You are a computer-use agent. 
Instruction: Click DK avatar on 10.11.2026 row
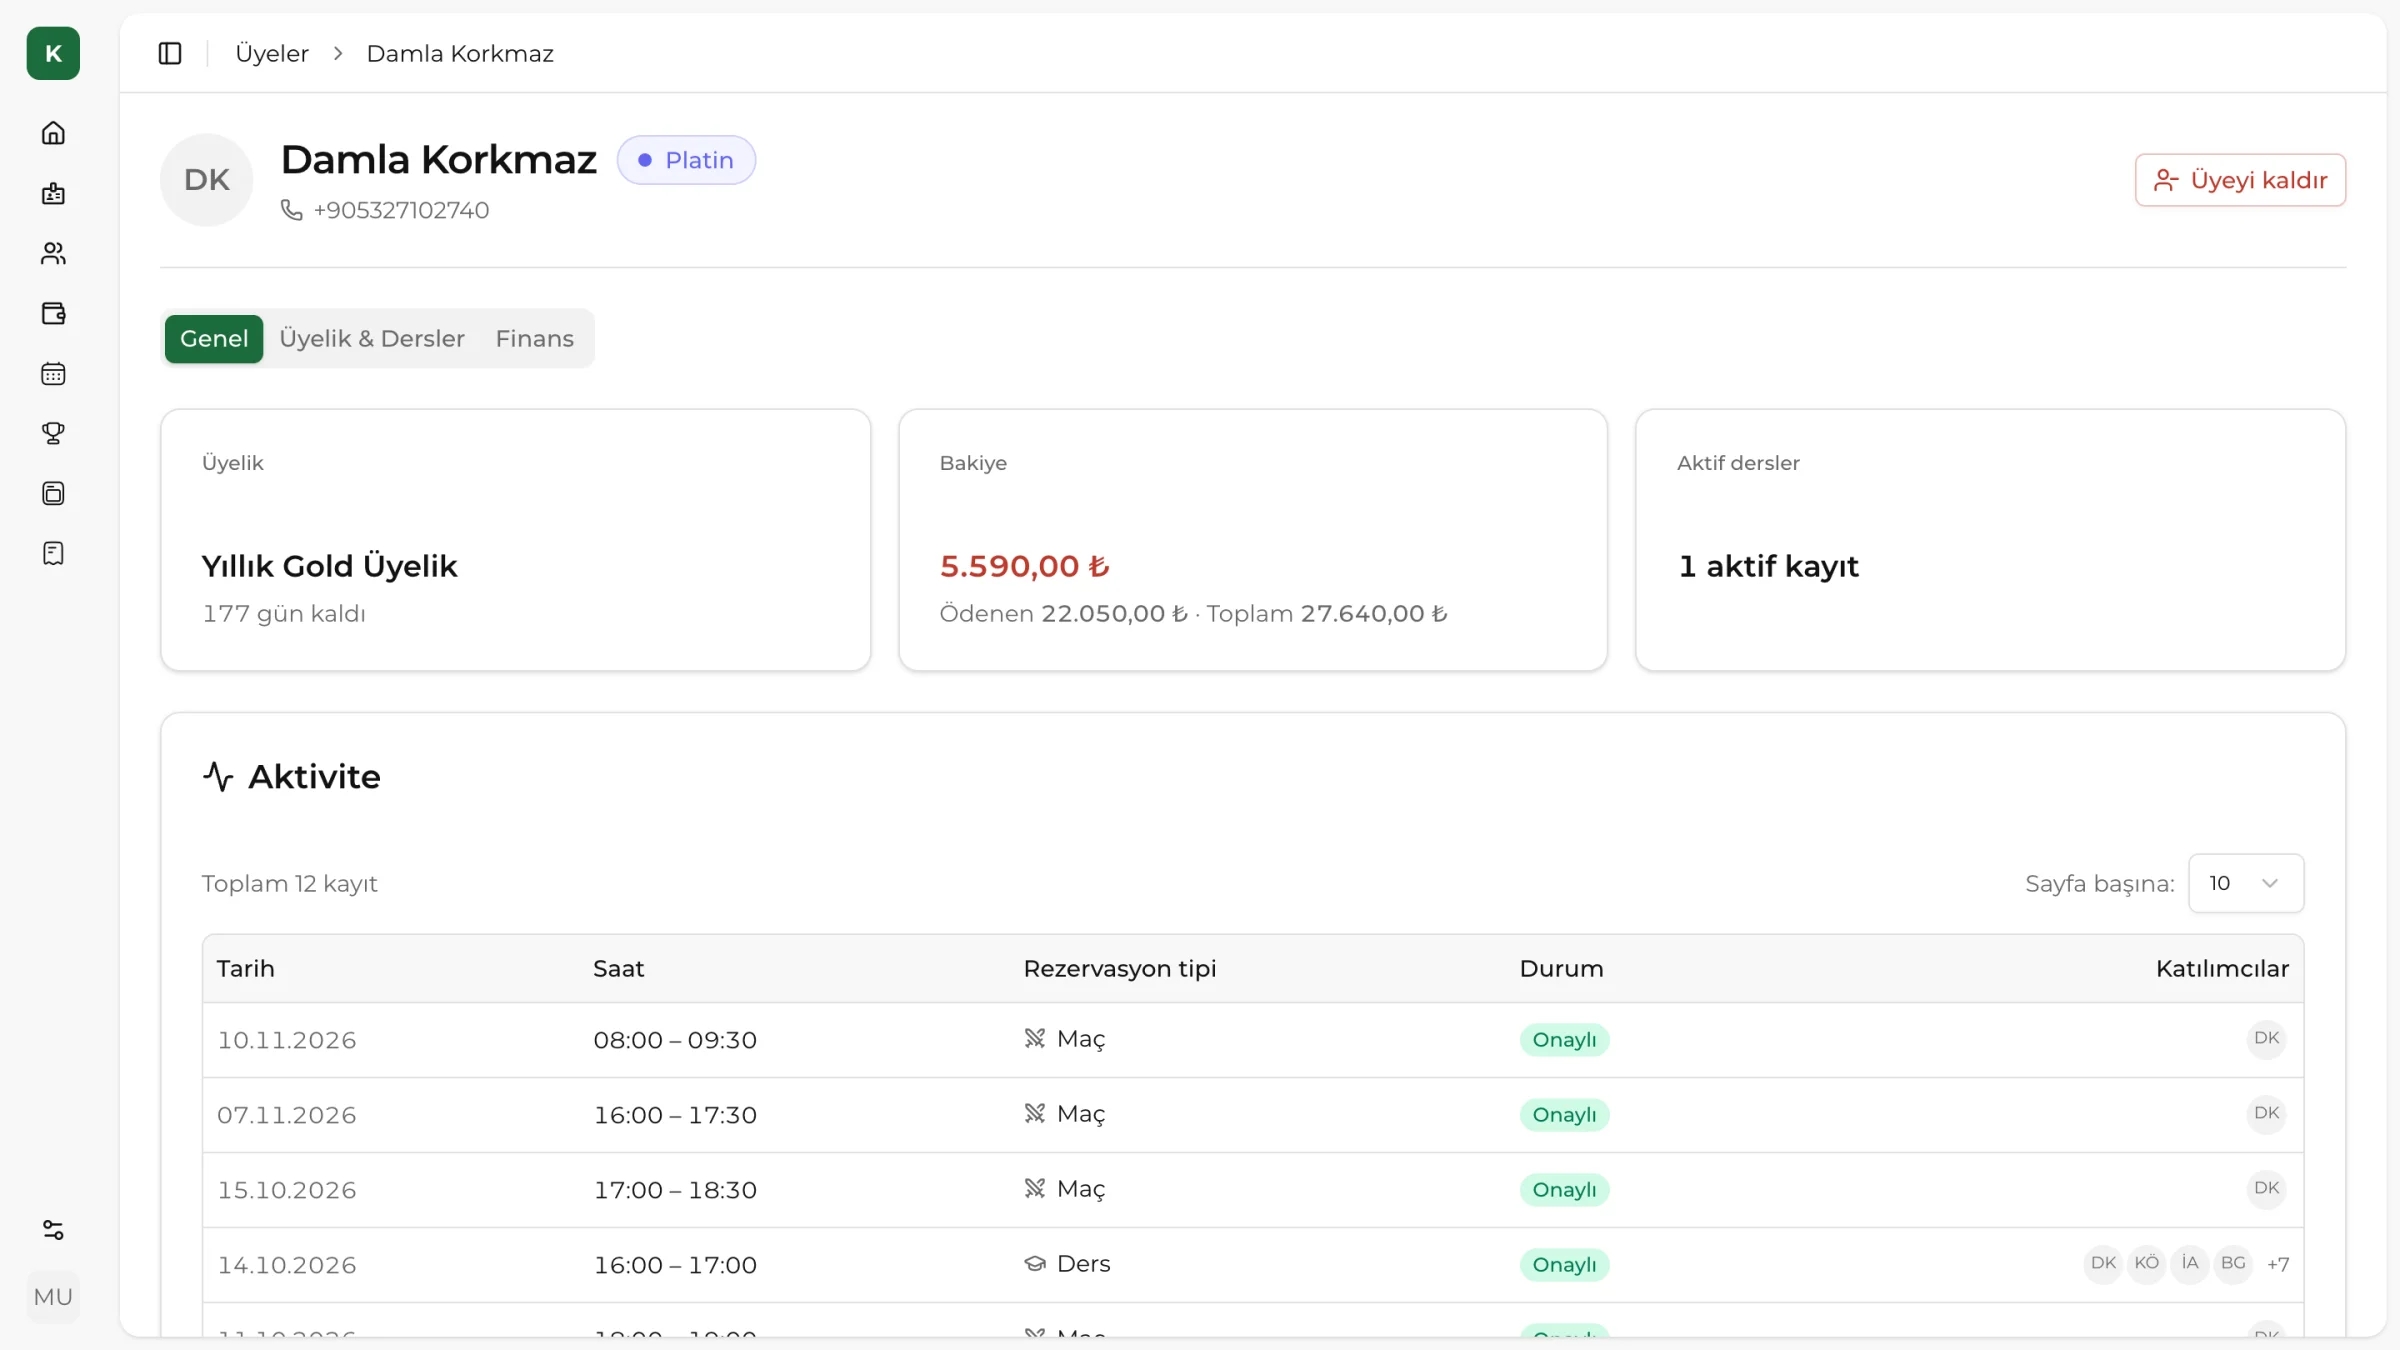2266,1038
